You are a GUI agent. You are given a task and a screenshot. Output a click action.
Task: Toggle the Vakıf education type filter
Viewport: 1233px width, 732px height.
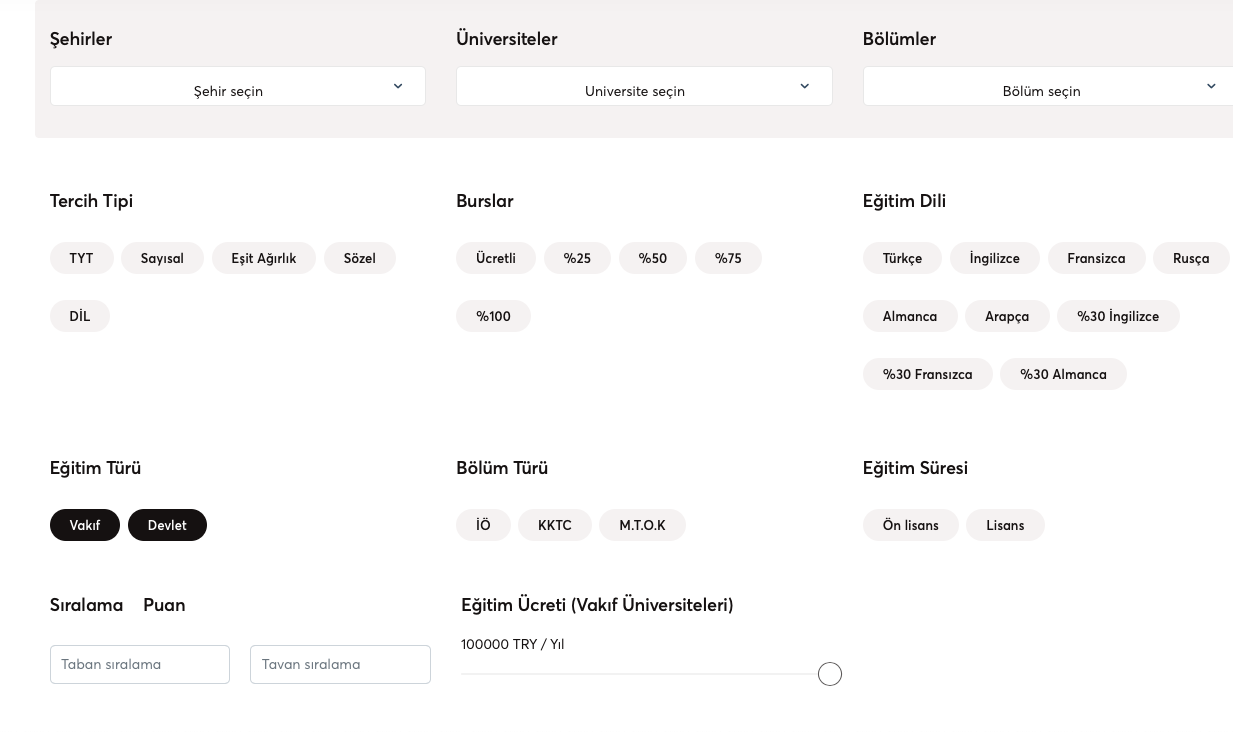tap(85, 525)
